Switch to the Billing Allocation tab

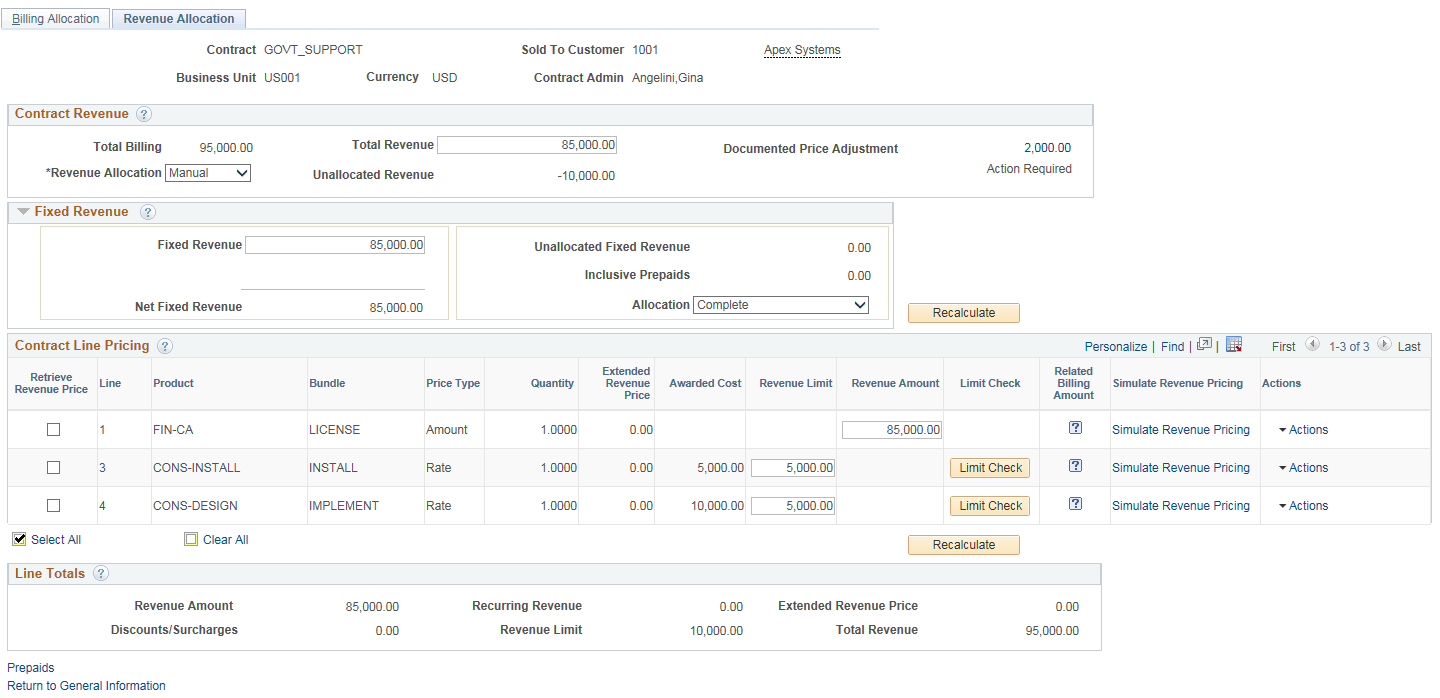[55, 17]
